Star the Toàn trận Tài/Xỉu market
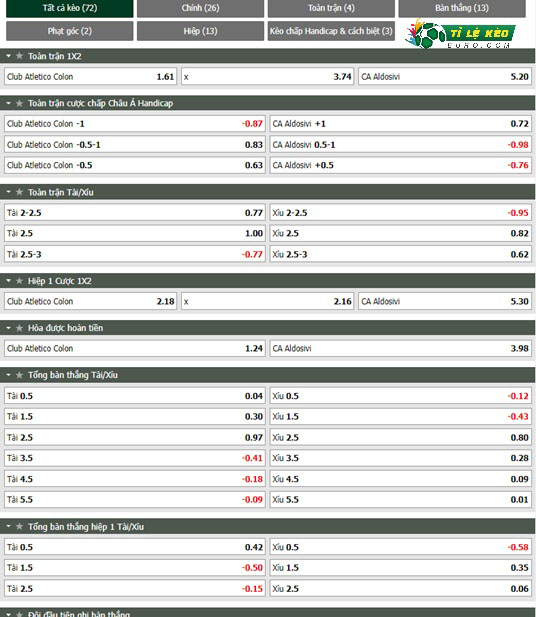Viewport: 536px width, 617px height. pos(19,192)
